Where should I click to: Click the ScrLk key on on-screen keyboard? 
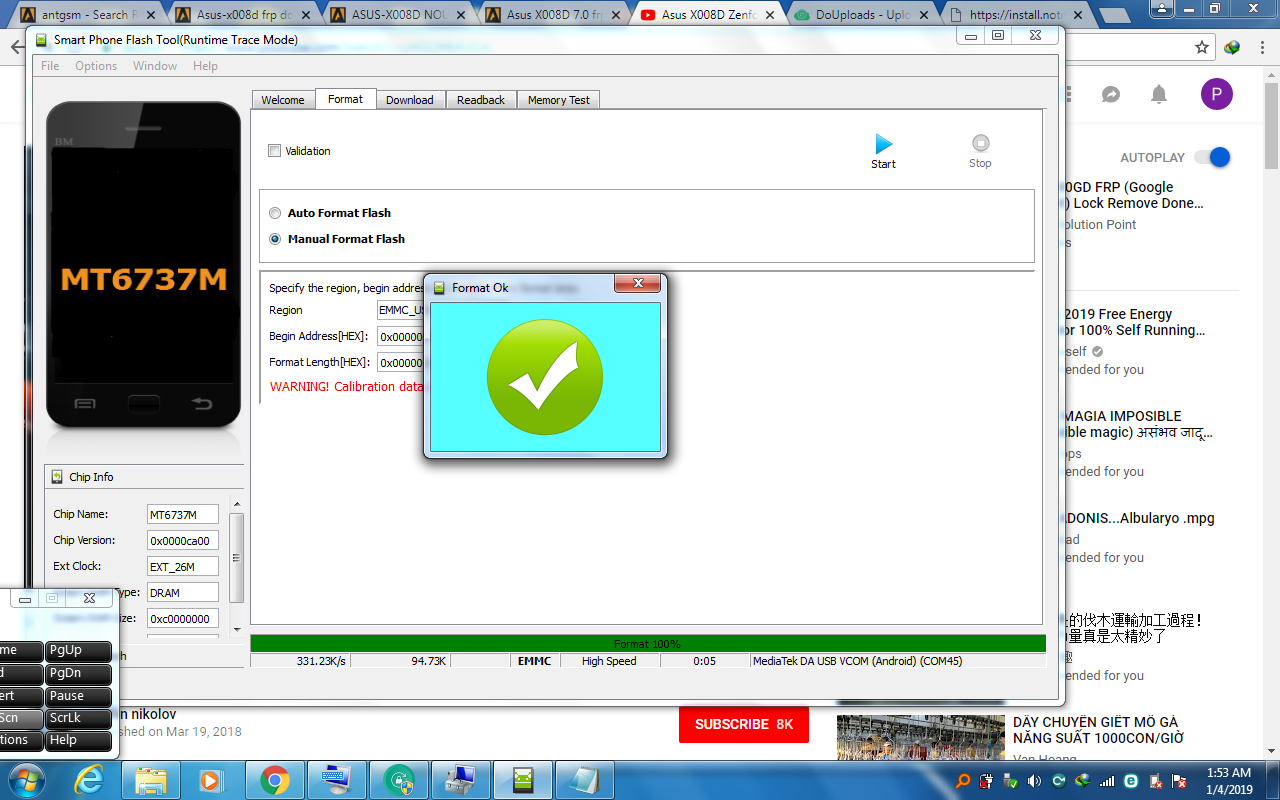coord(78,718)
